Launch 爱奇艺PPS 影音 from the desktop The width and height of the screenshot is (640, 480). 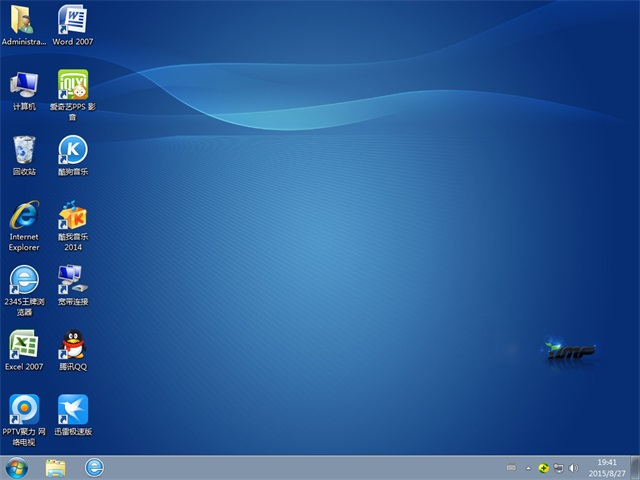pos(72,84)
